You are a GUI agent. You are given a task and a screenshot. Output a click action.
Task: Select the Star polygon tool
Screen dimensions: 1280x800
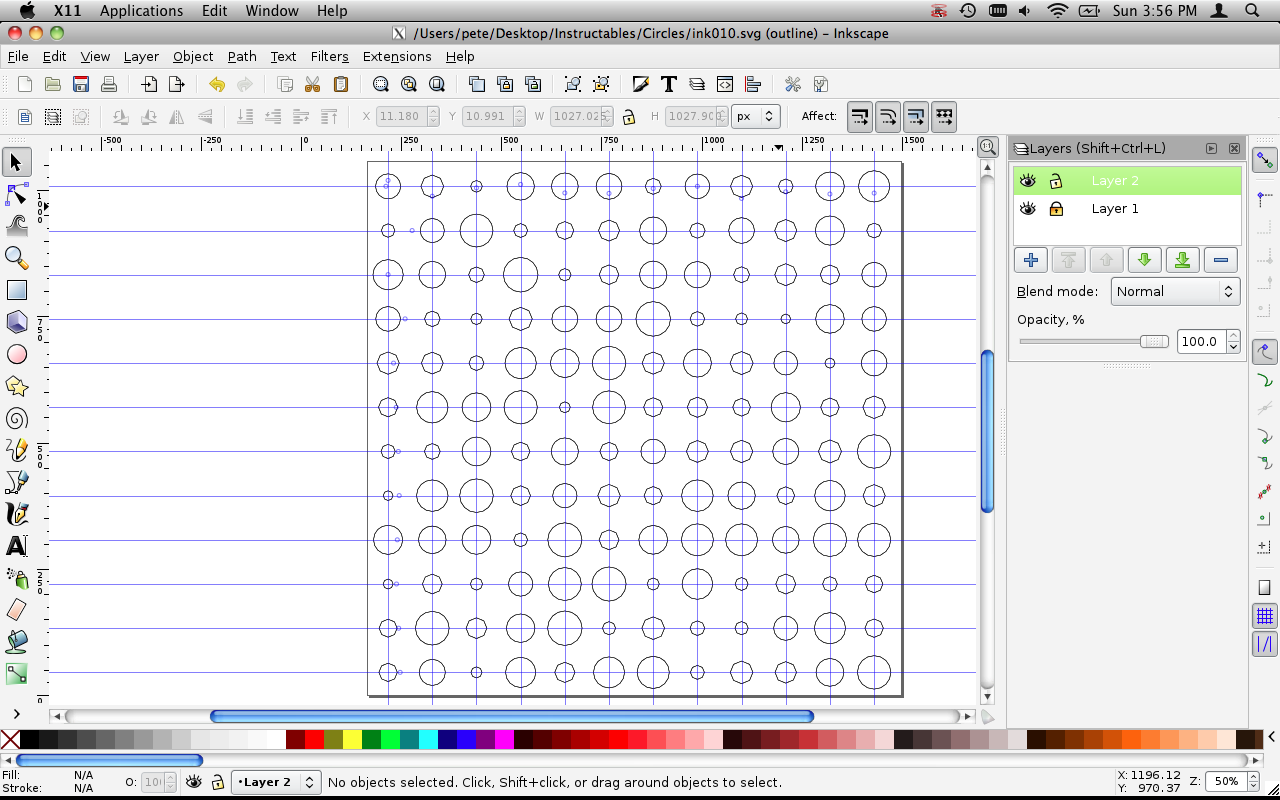click(16, 386)
